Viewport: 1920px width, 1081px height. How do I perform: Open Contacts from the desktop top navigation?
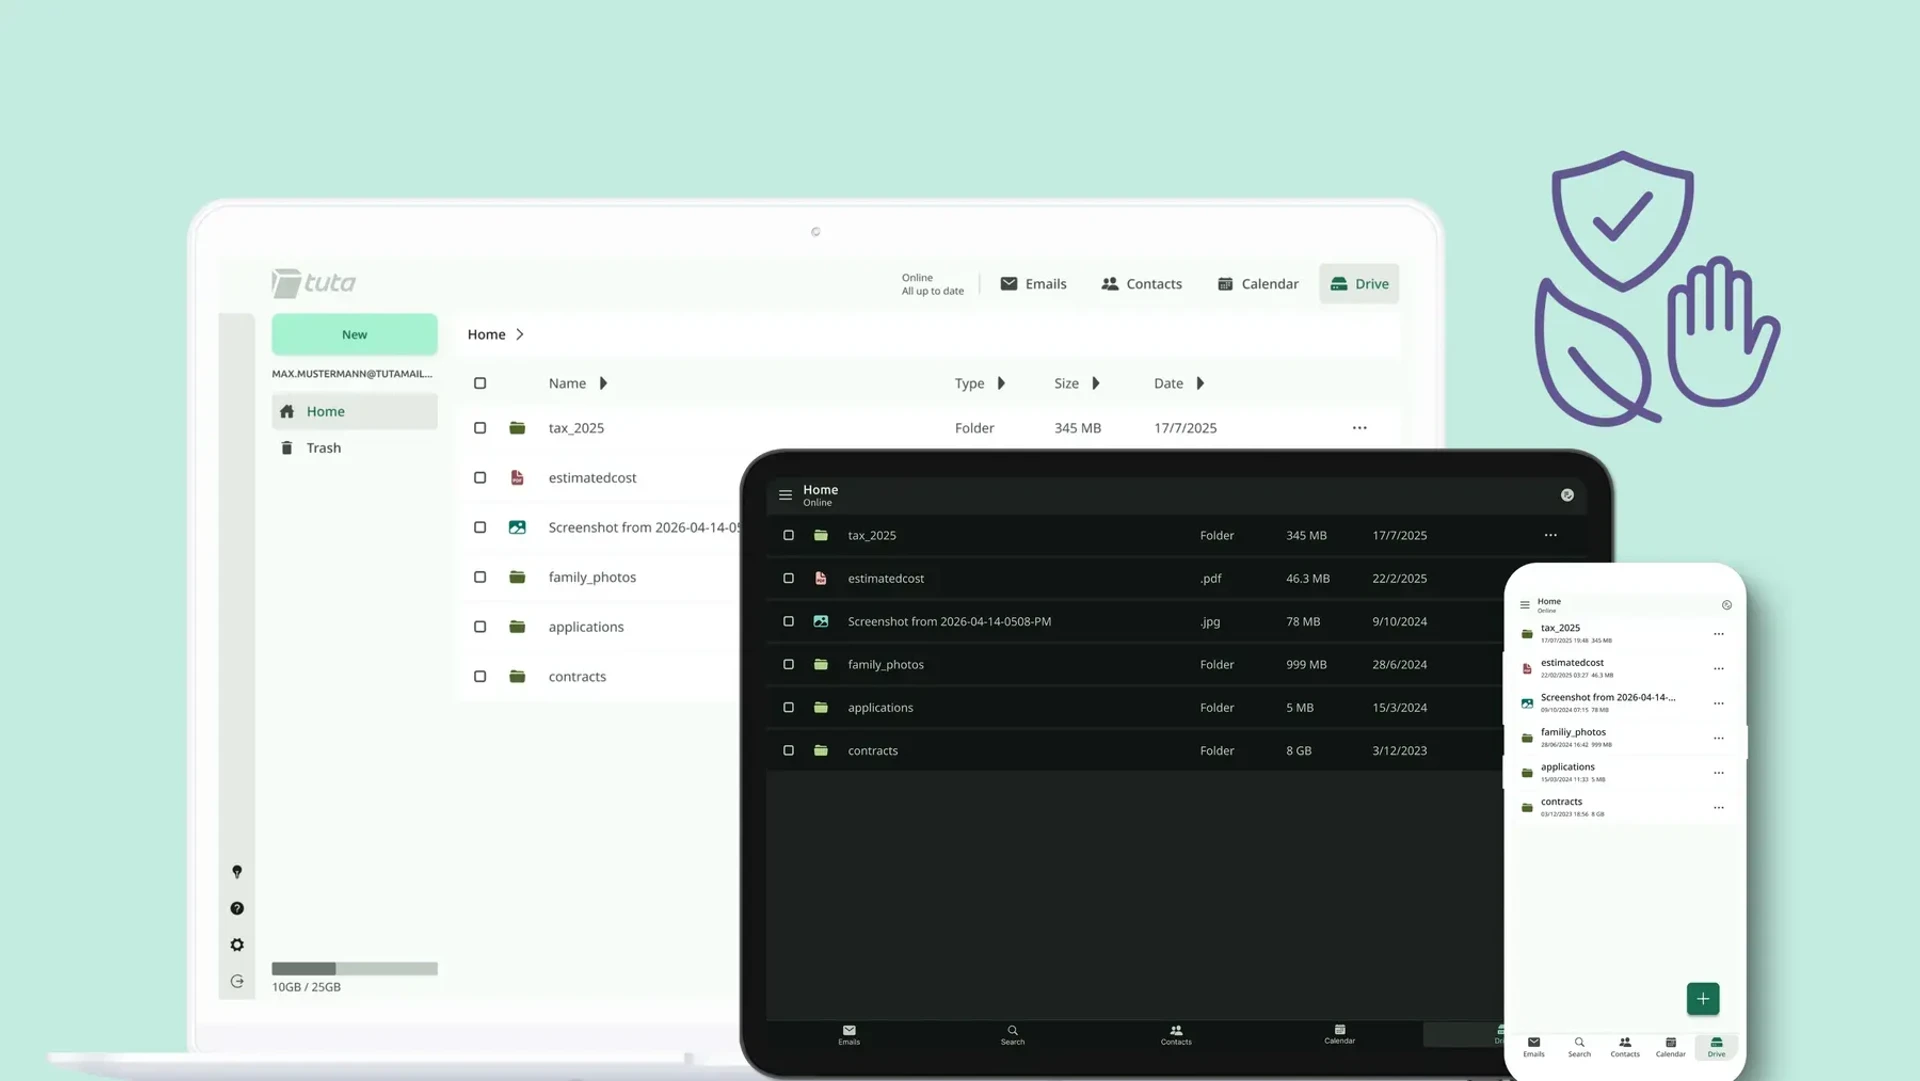[x=1141, y=283]
